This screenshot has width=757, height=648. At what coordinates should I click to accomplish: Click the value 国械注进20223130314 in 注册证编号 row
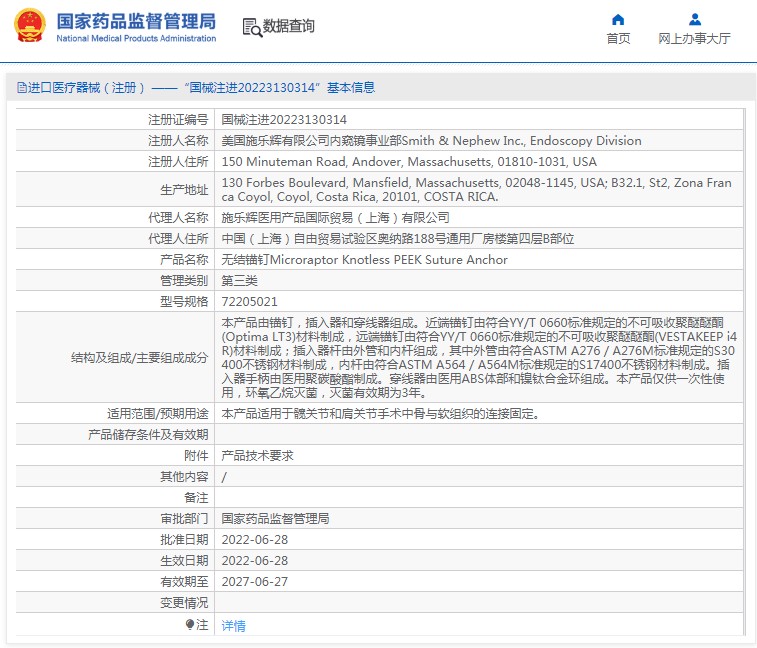pos(284,119)
